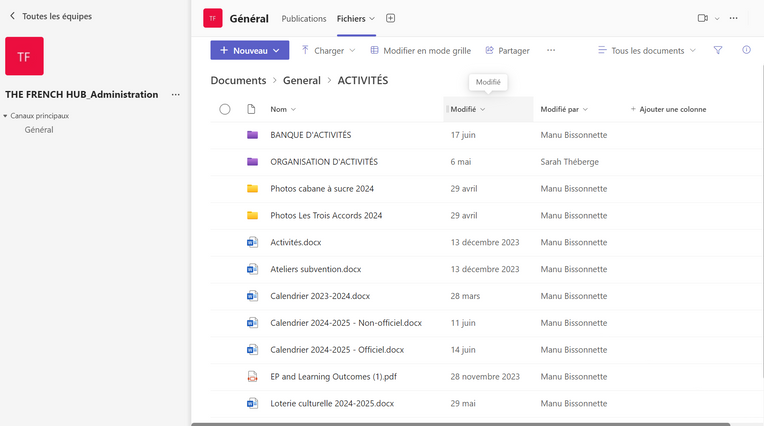Go back to Toutes les équipes
The image size is (764, 426).
tap(56, 16)
